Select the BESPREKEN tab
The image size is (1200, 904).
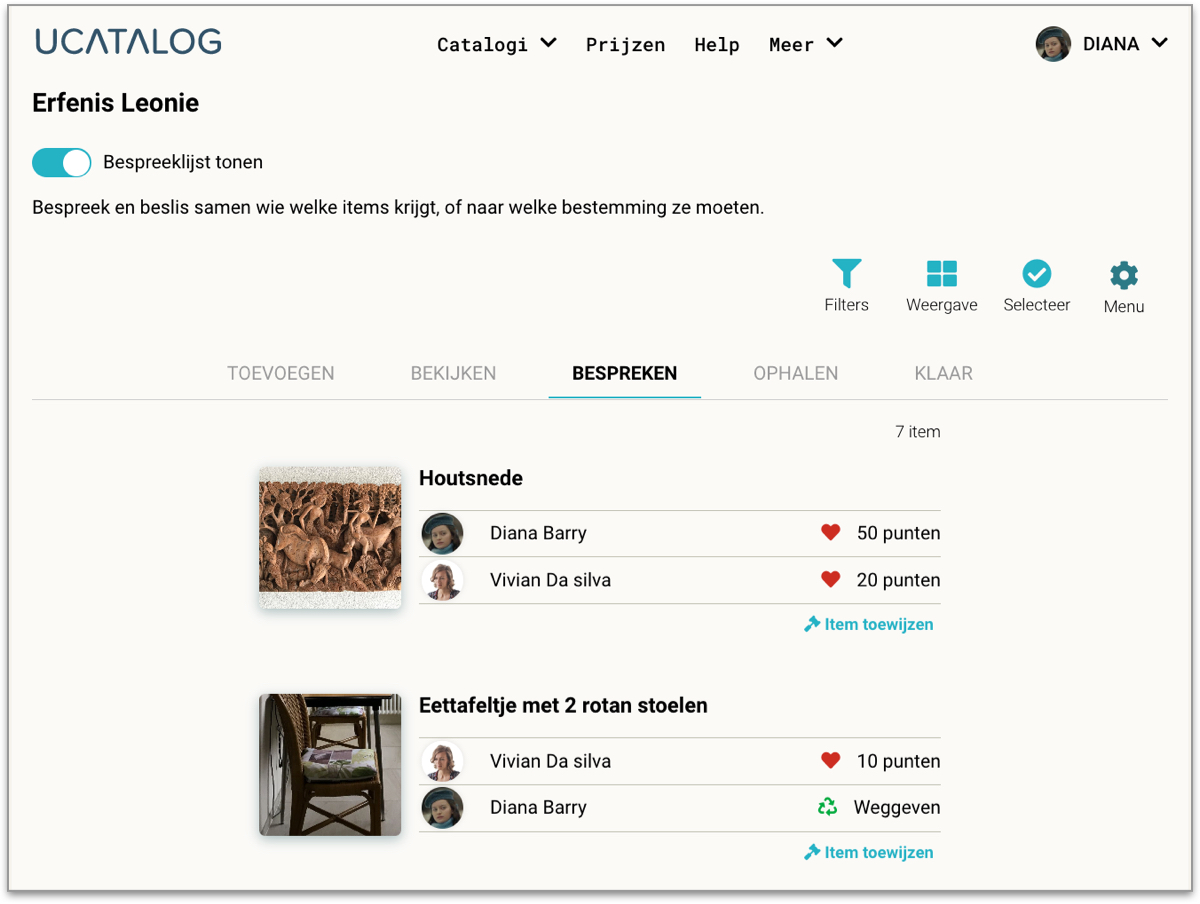tap(625, 374)
